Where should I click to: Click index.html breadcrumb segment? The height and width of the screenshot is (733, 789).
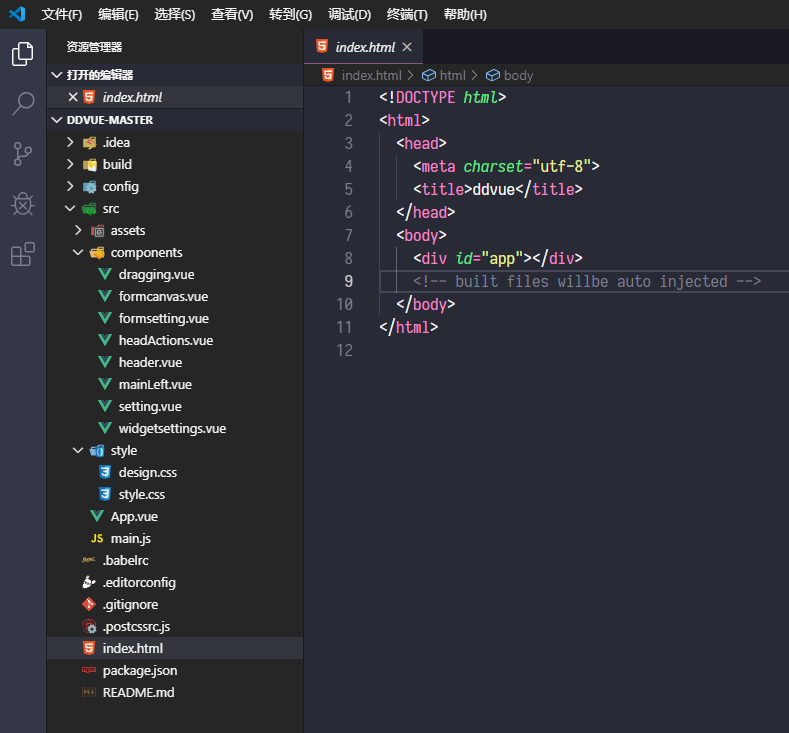(371, 75)
